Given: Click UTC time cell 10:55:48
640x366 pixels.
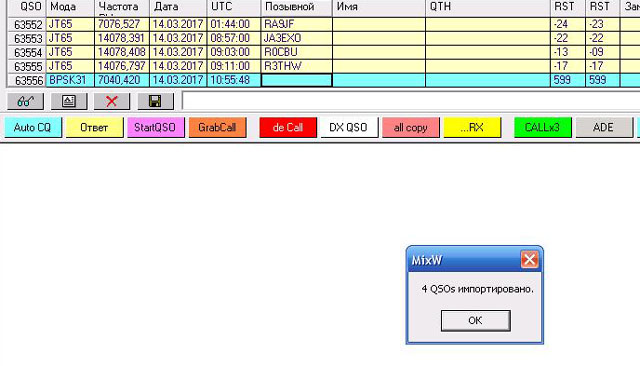Looking at the screenshot, I should click(234, 80).
